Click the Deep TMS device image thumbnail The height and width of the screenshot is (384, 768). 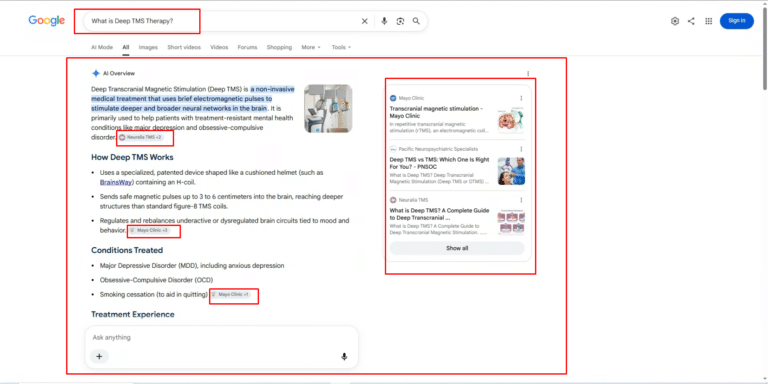[328, 109]
